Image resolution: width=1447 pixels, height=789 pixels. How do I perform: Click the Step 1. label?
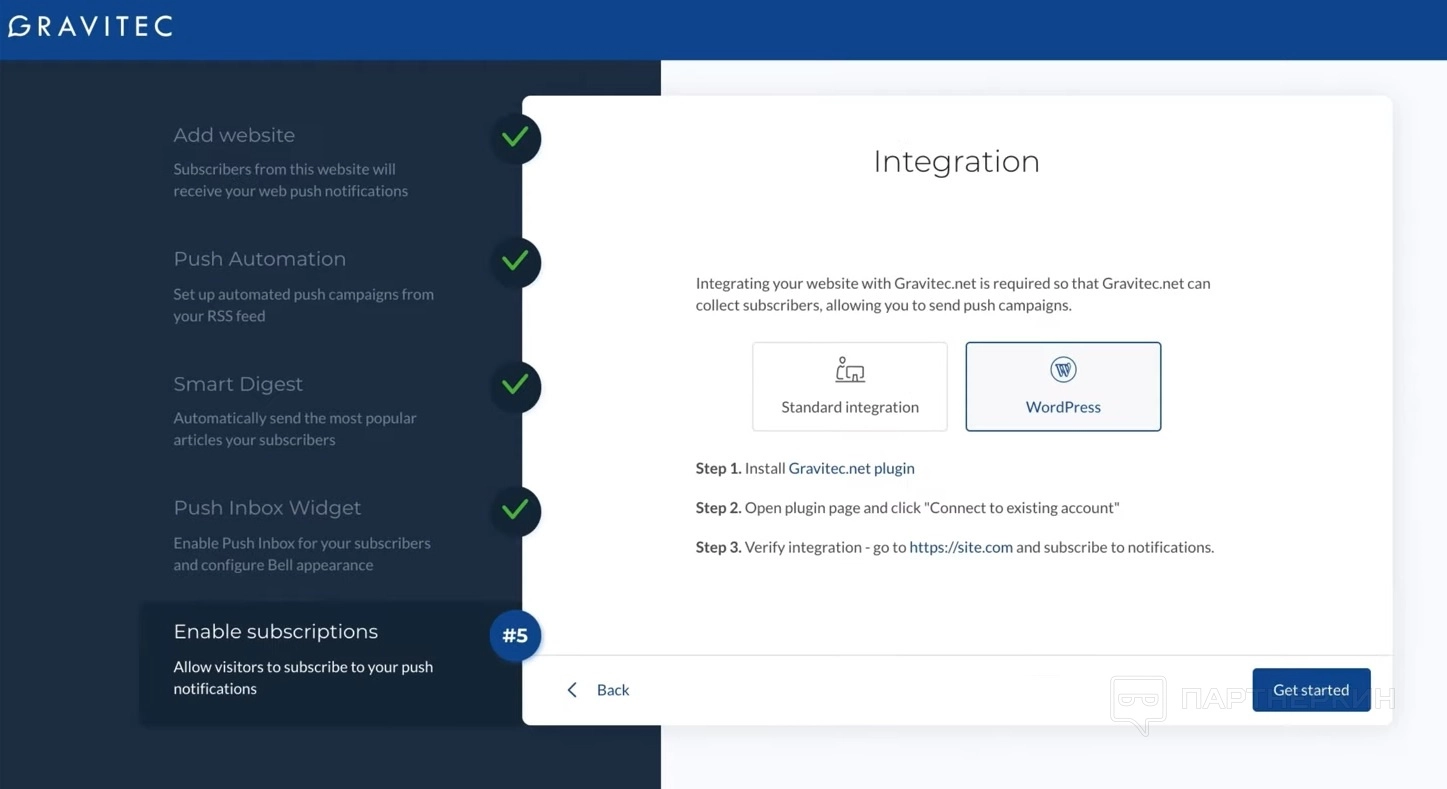719,468
